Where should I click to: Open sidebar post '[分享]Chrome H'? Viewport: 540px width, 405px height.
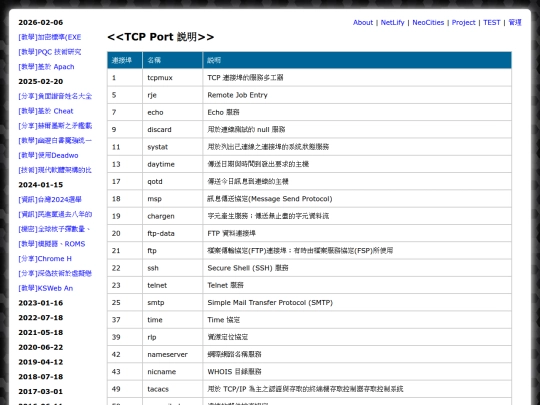tap(45, 259)
